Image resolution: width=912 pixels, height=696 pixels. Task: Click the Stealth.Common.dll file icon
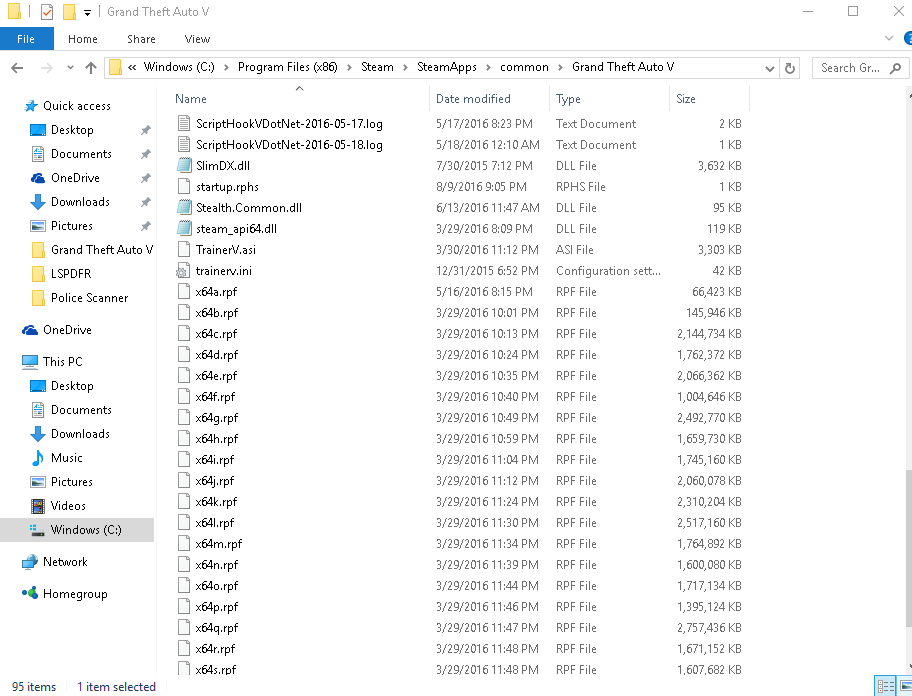click(x=184, y=208)
